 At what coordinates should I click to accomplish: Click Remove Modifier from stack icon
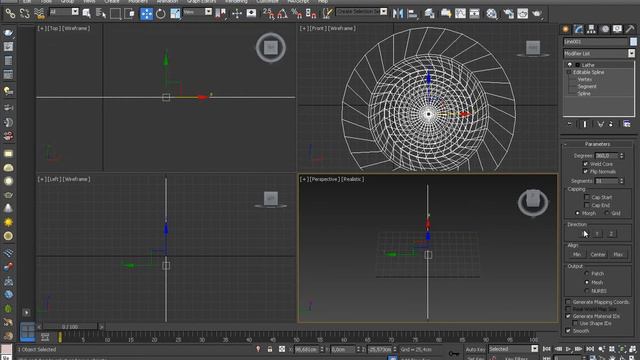(611, 124)
